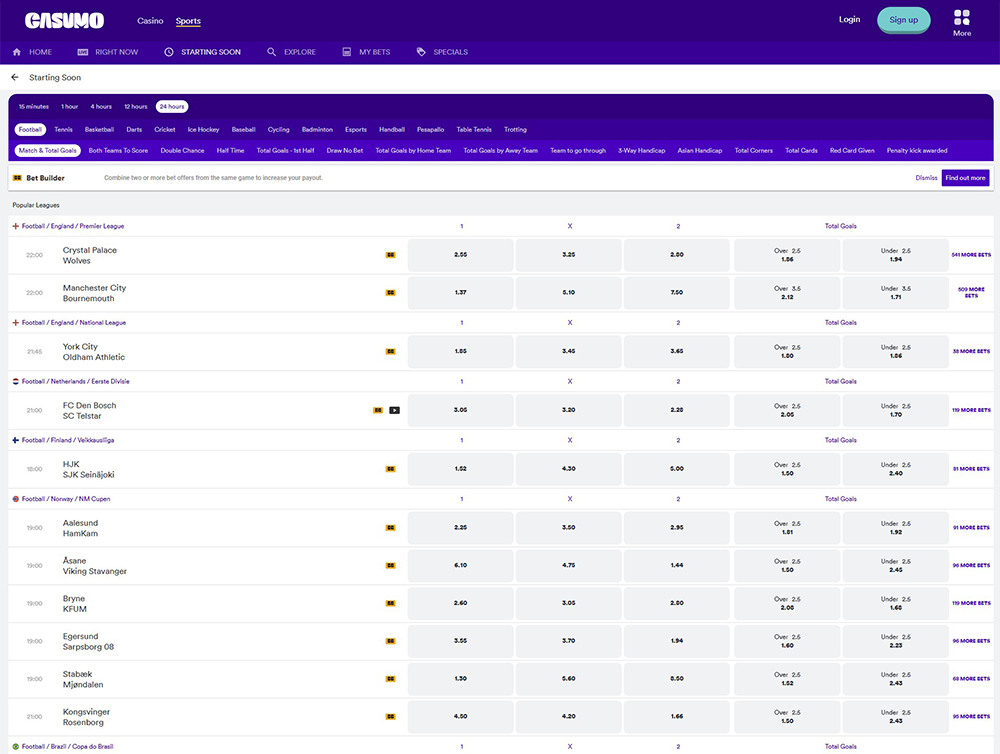Click Bet Builder icon for Kongsvinger vs Rosenborg
This screenshot has height=754, width=1000.
click(x=390, y=716)
